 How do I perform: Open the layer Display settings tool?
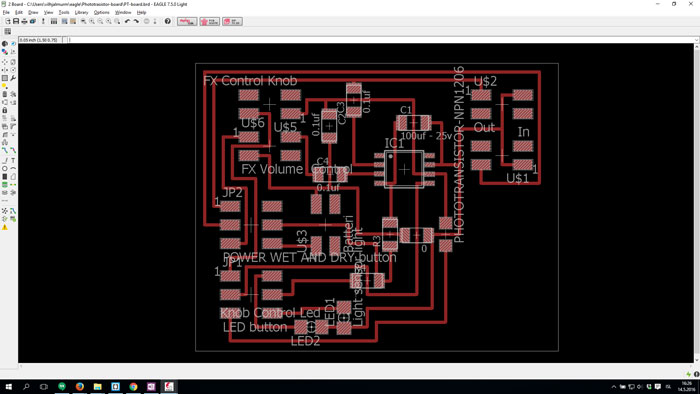point(5,52)
